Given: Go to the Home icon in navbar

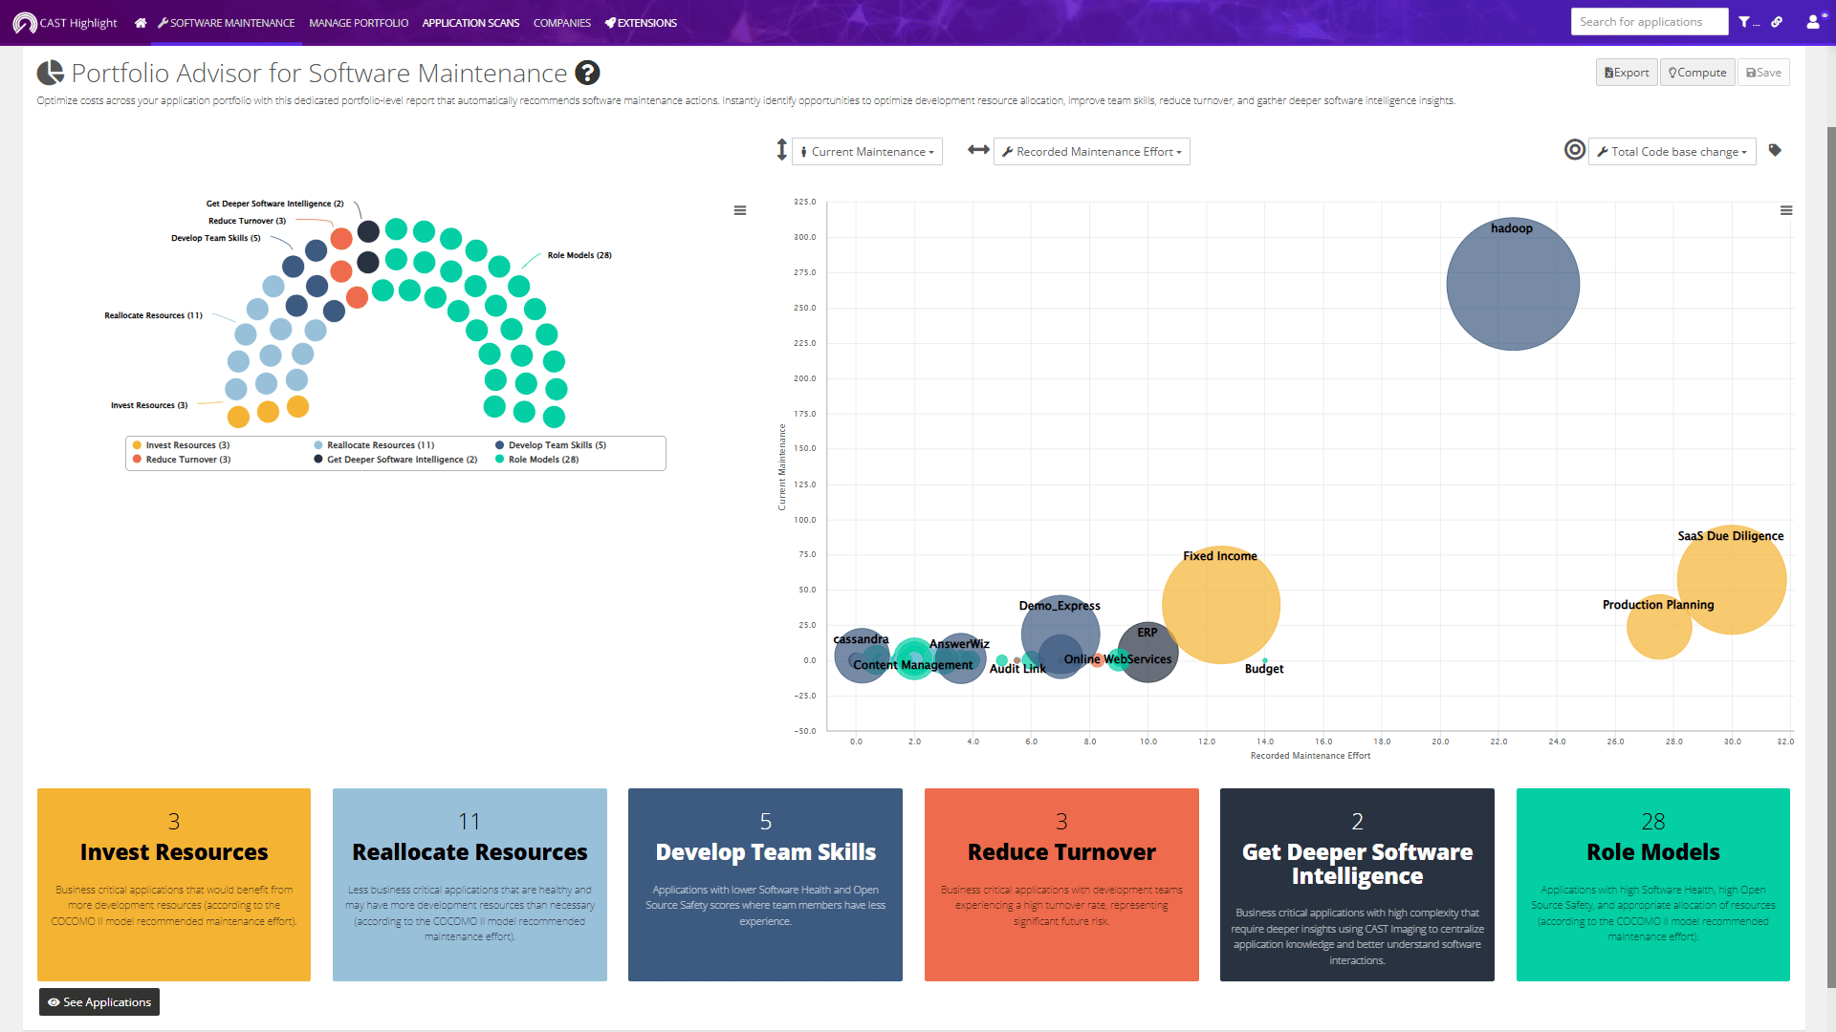Looking at the screenshot, I should pyautogui.click(x=140, y=23).
